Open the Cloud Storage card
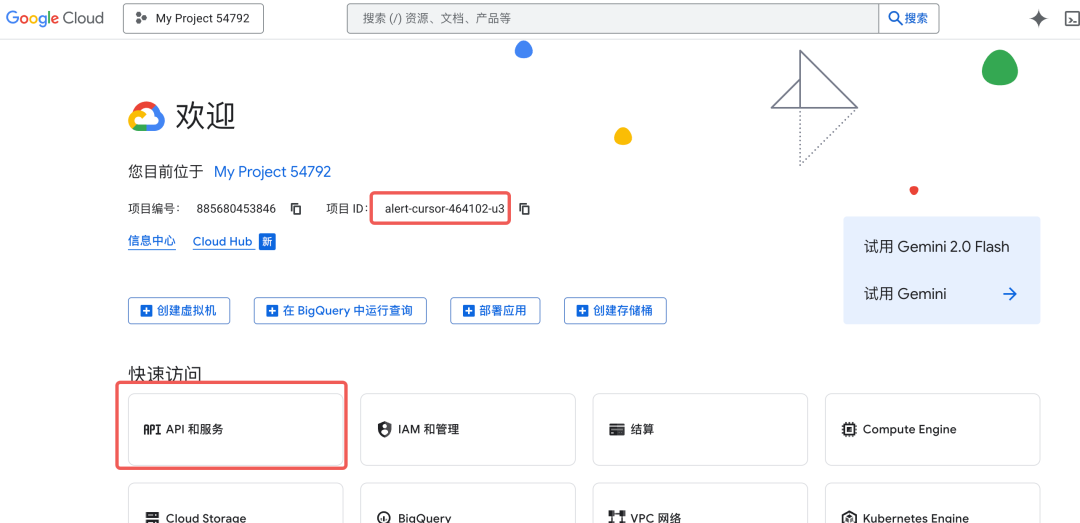 point(236,503)
